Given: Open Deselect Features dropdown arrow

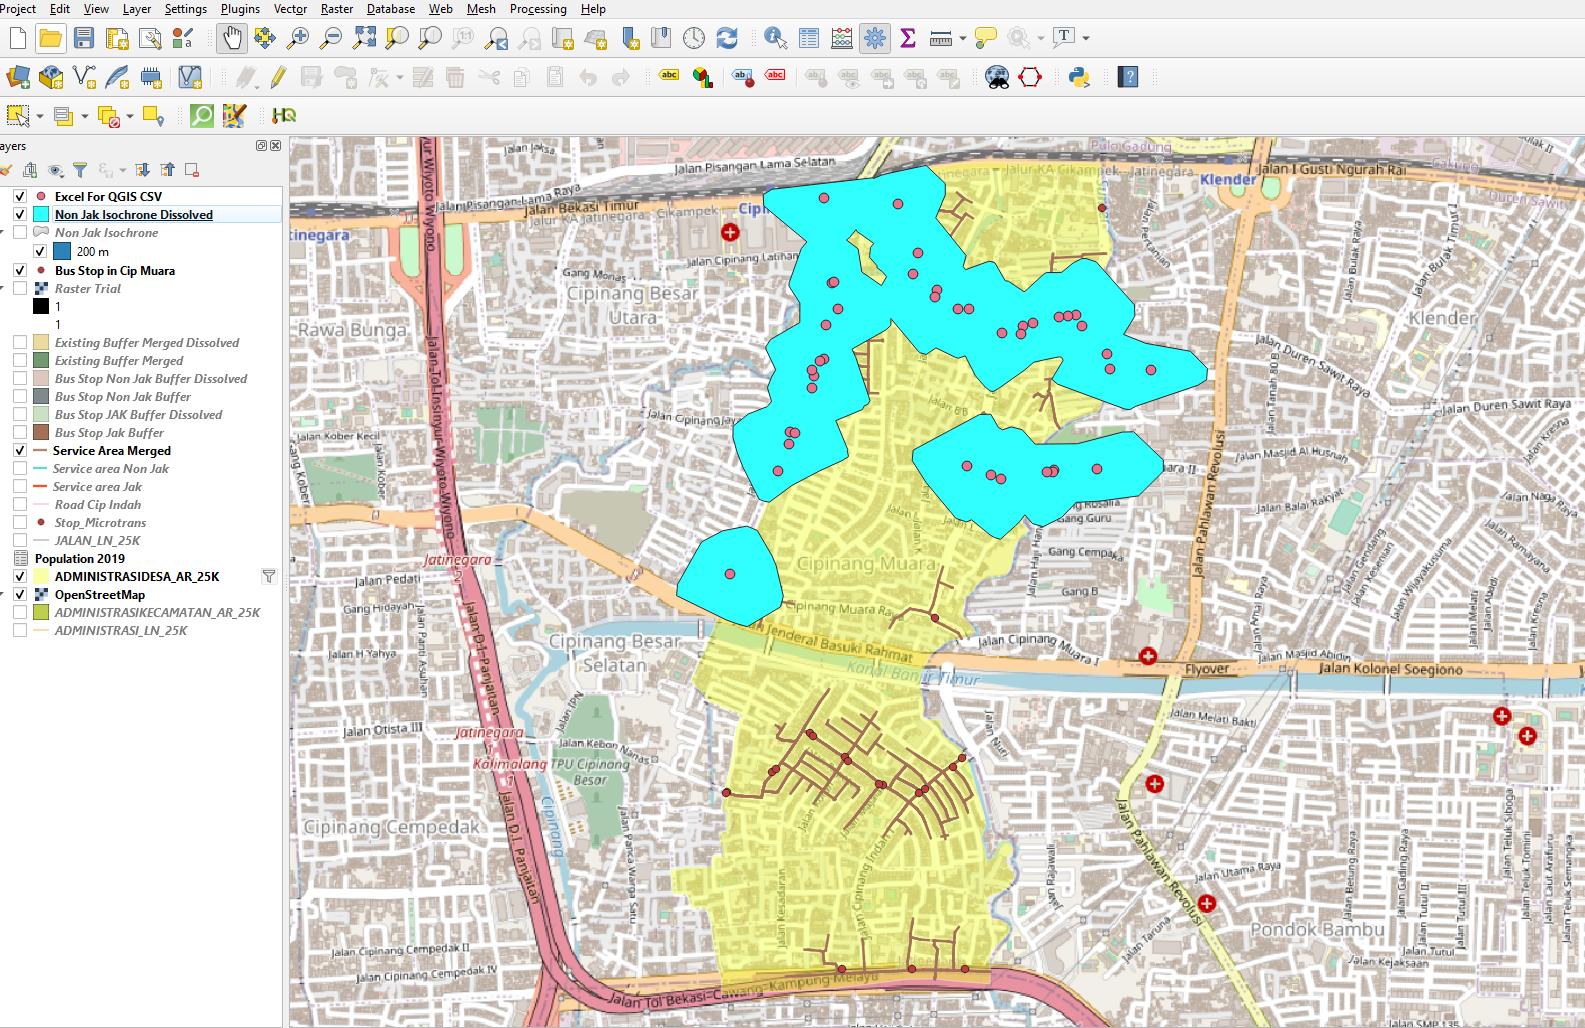Looking at the screenshot, I should (130, 116).
